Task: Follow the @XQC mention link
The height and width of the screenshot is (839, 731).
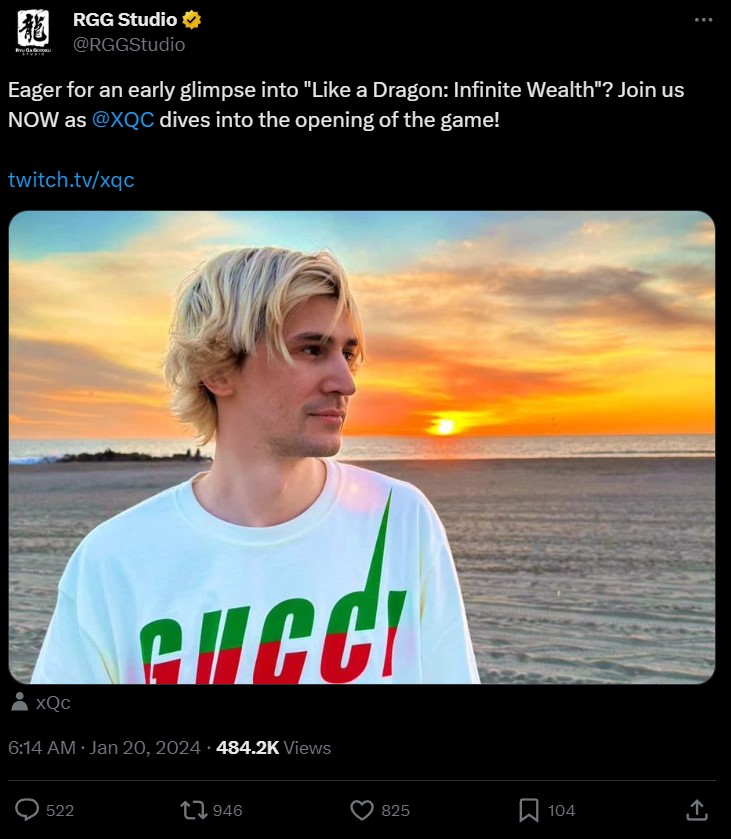Action: (123, 120)
